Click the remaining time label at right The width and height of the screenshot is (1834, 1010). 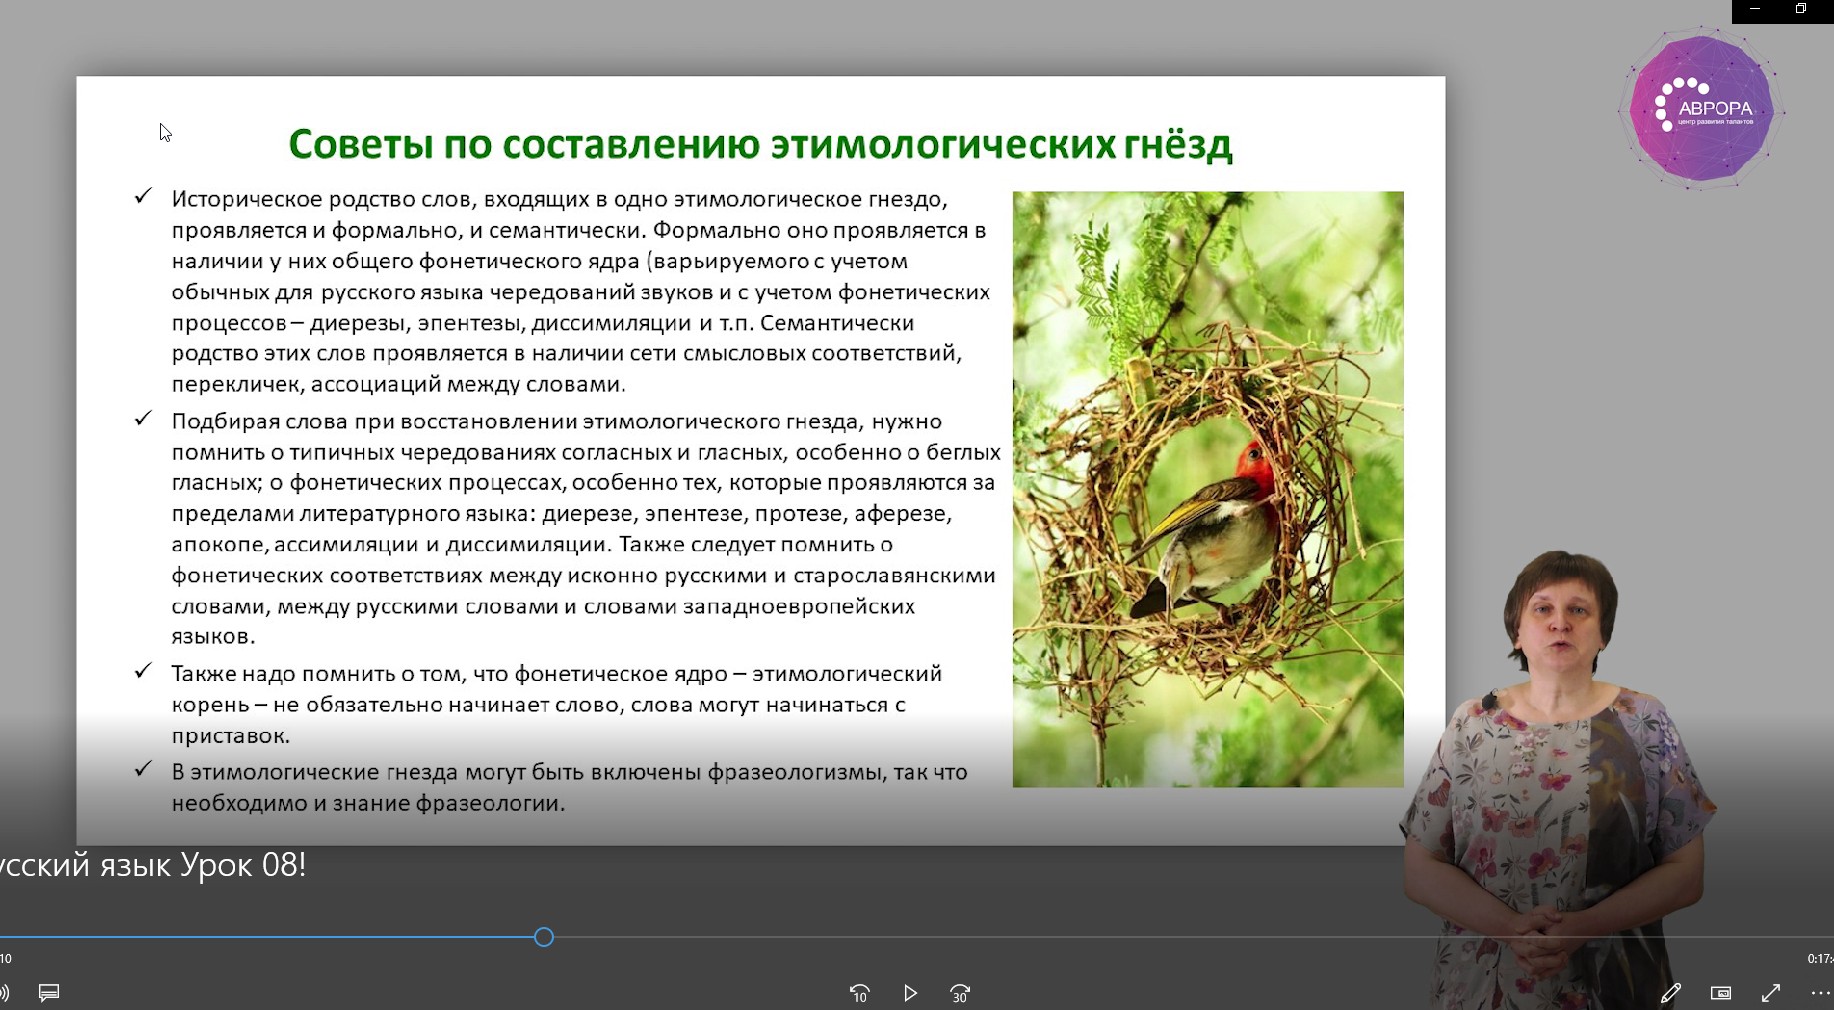(1820, 959)
